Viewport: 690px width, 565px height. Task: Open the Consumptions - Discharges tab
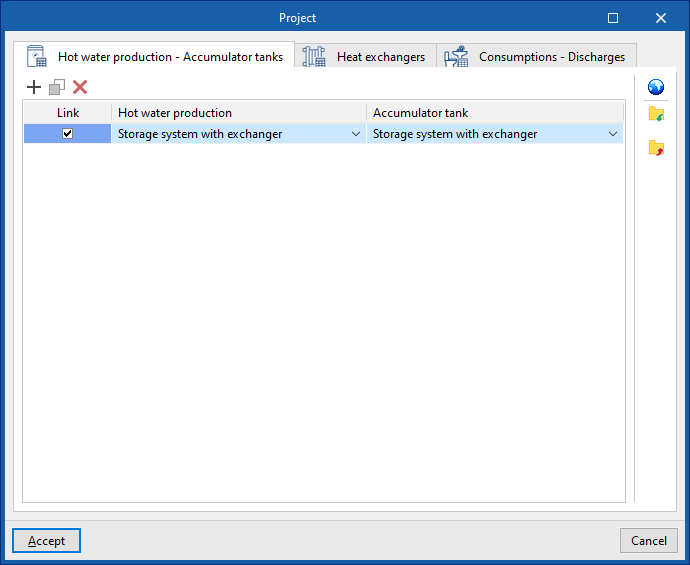[536, 56]
